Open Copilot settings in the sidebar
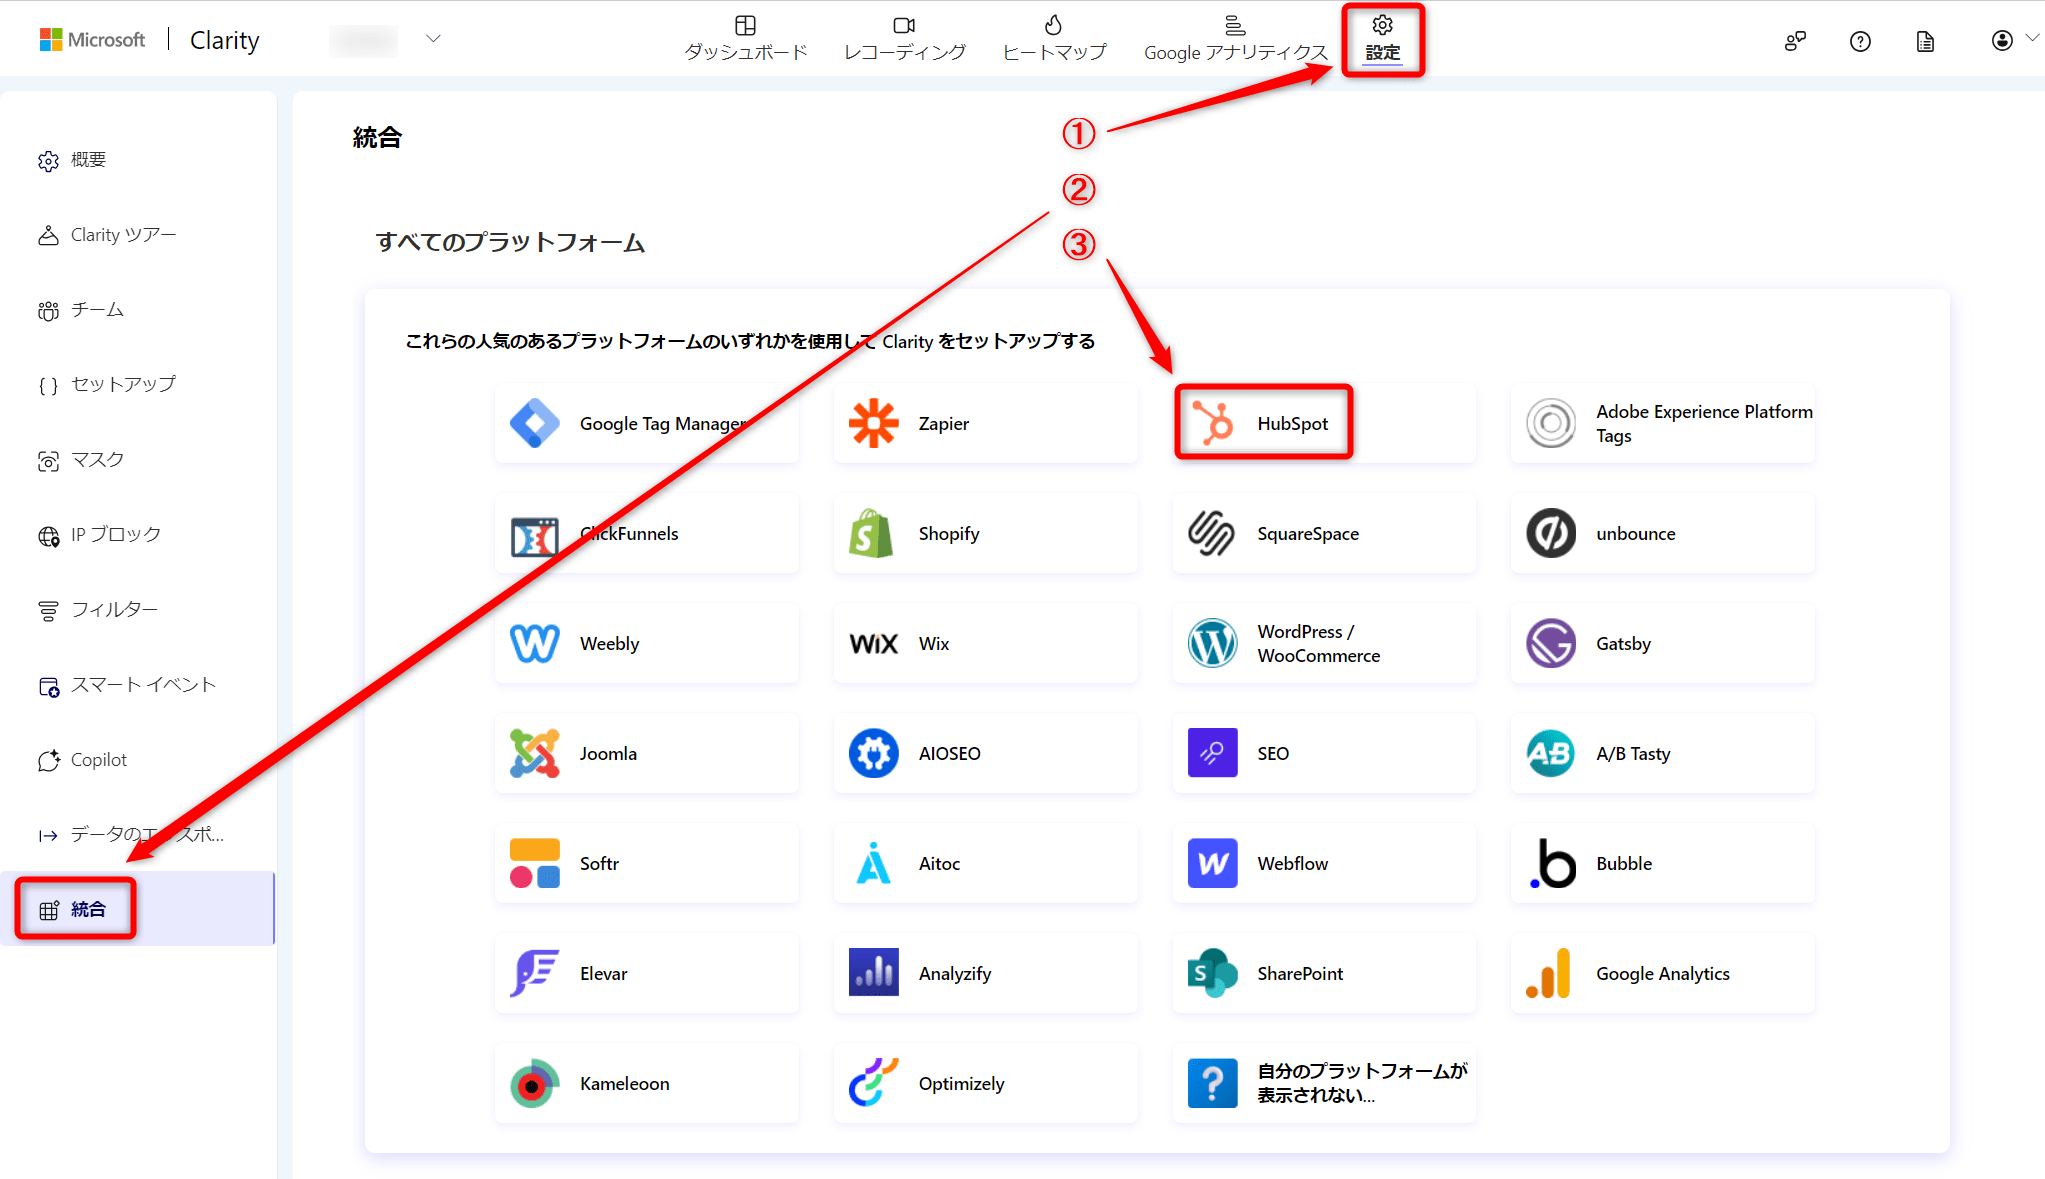 [x=138, y=760]
